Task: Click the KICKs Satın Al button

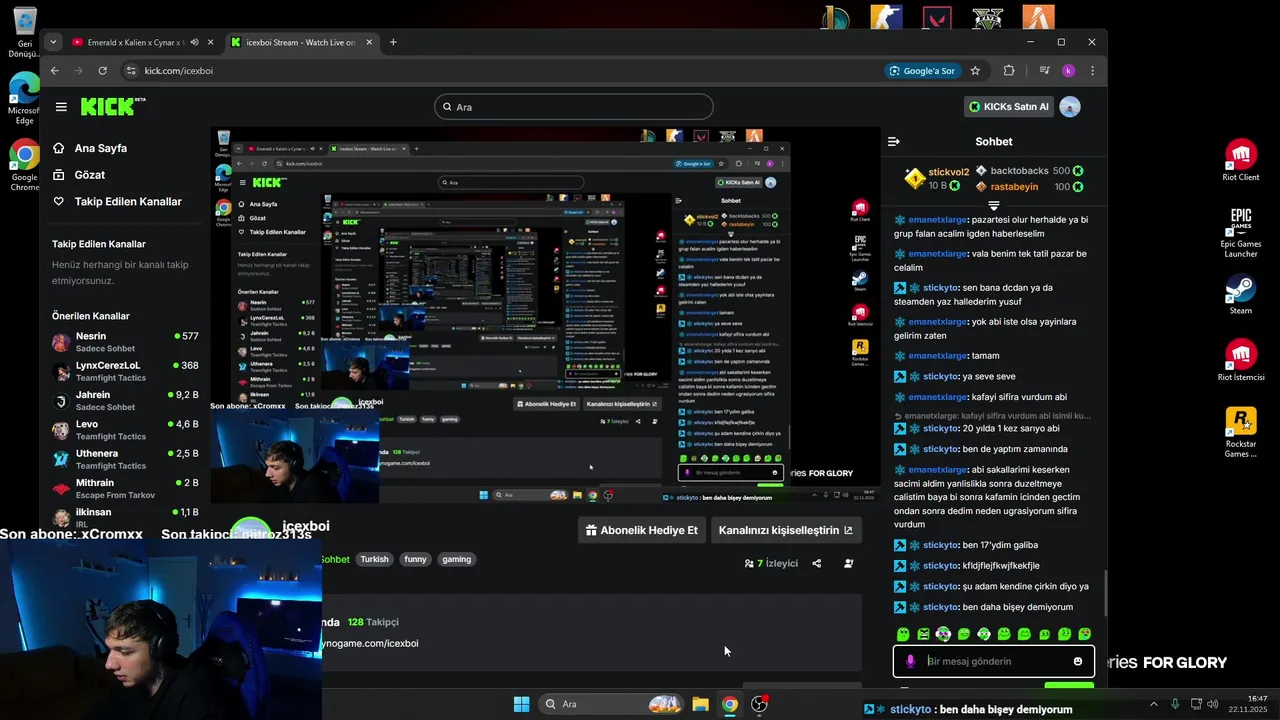Action: (1009, 107)
